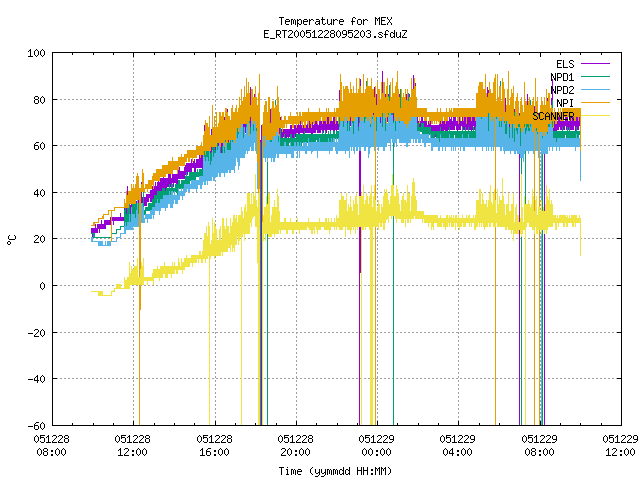Click the purple ELS legend line sample
The height and width of the screenshot is (480, 640).
[x=595, y=64]
